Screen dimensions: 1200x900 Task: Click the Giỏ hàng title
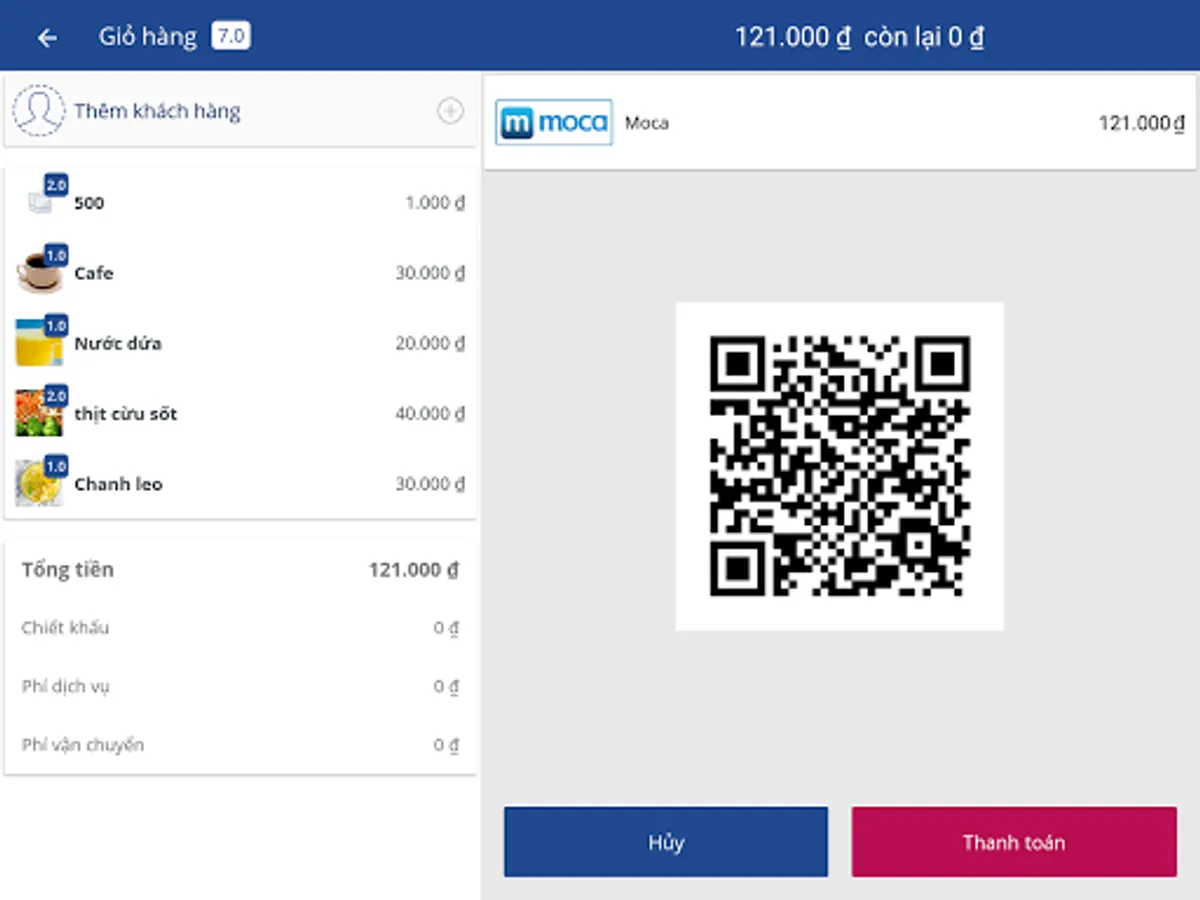[x=148, y=37]
